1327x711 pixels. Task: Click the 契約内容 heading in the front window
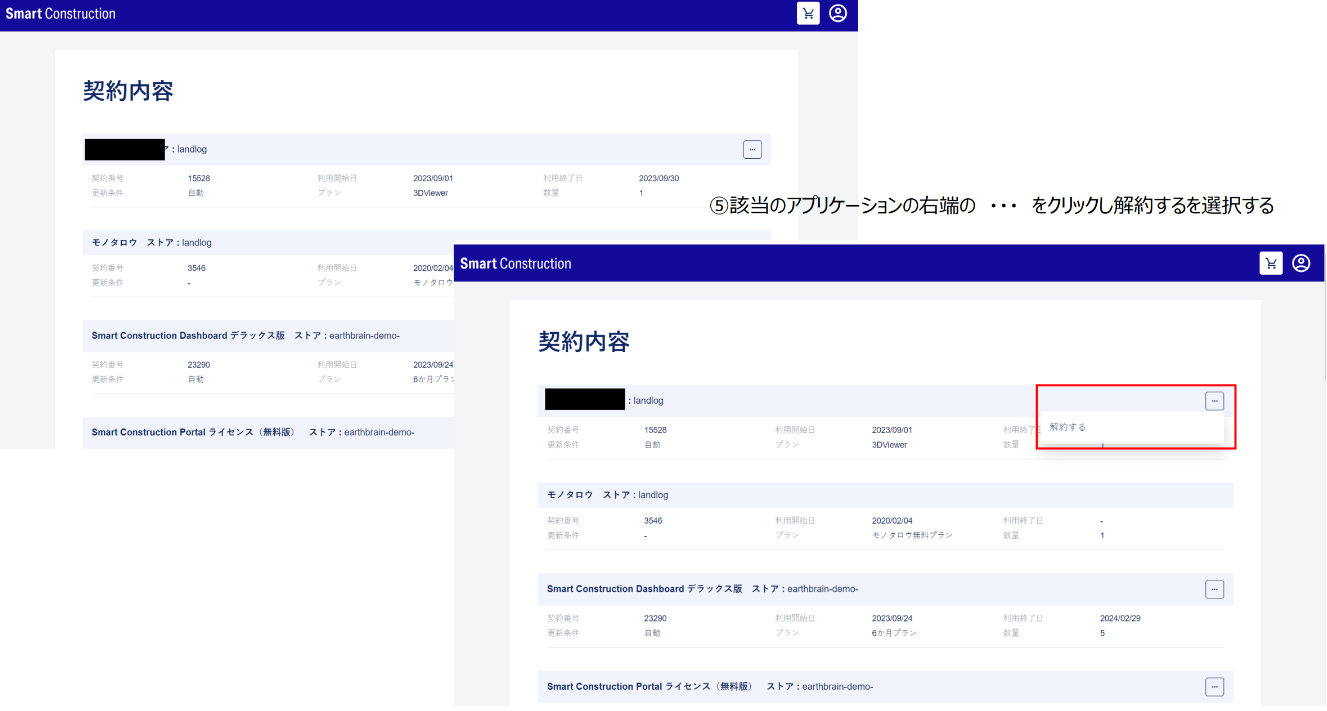click(x=584, y=342)
